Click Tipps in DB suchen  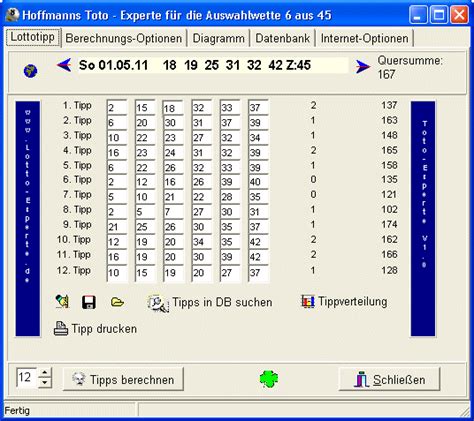210,302
